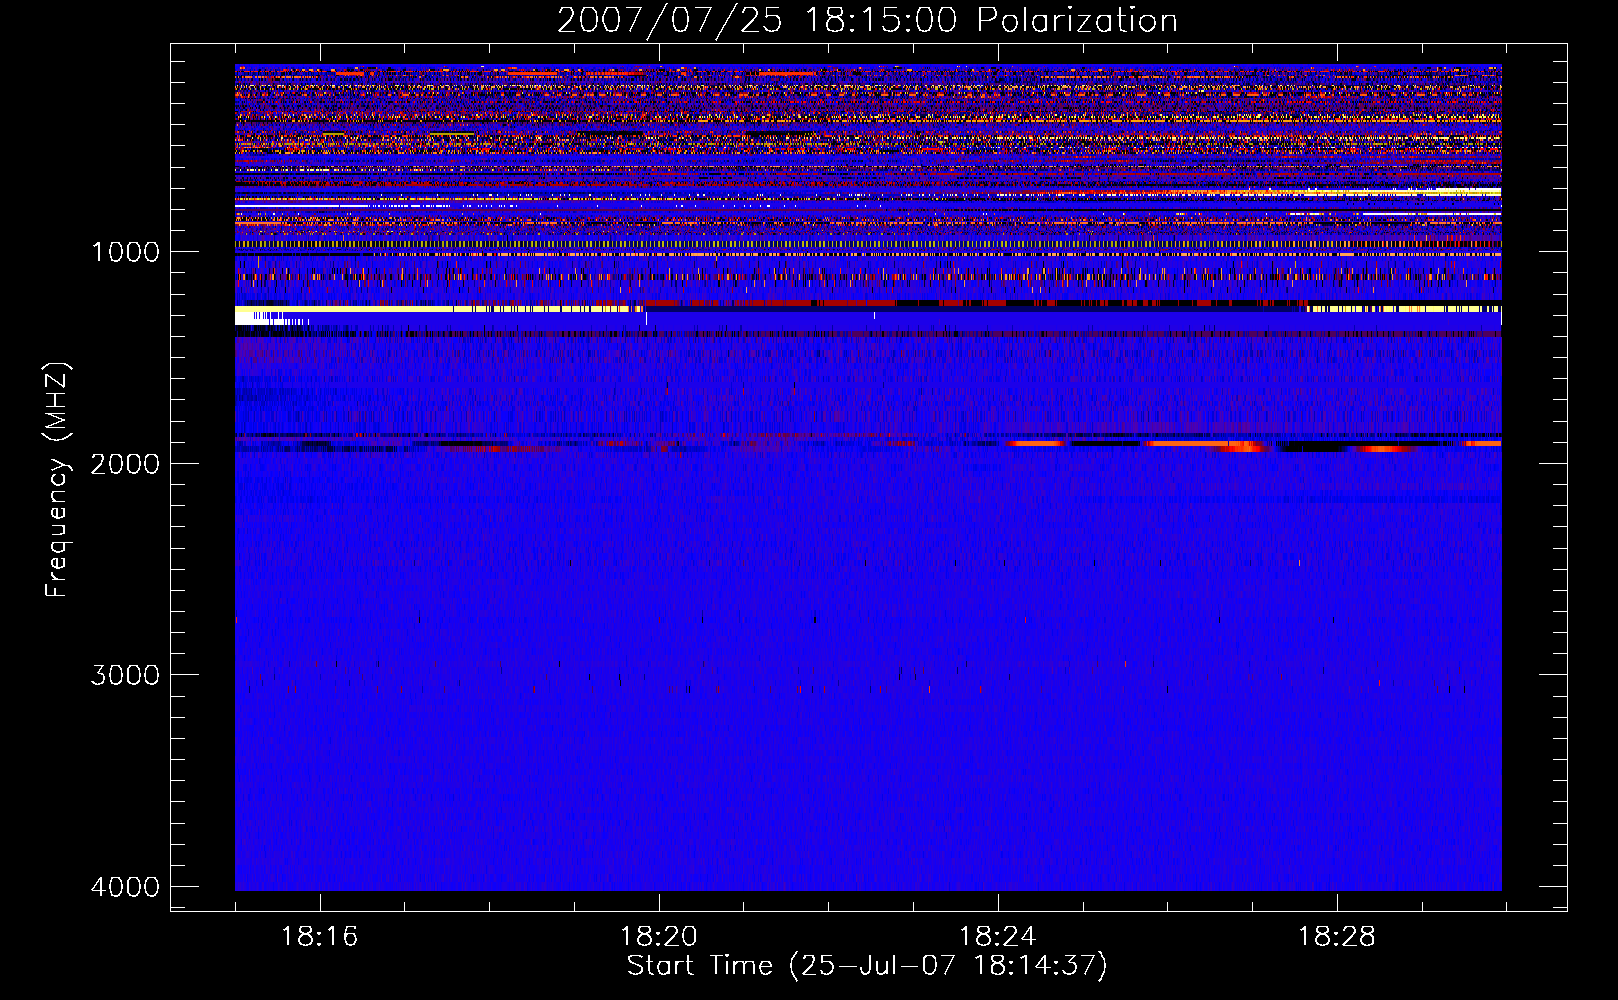This screenshot has width=1618, height=1000.
Task: Click the 18:16 time tick label
Action: pos(320,937)
